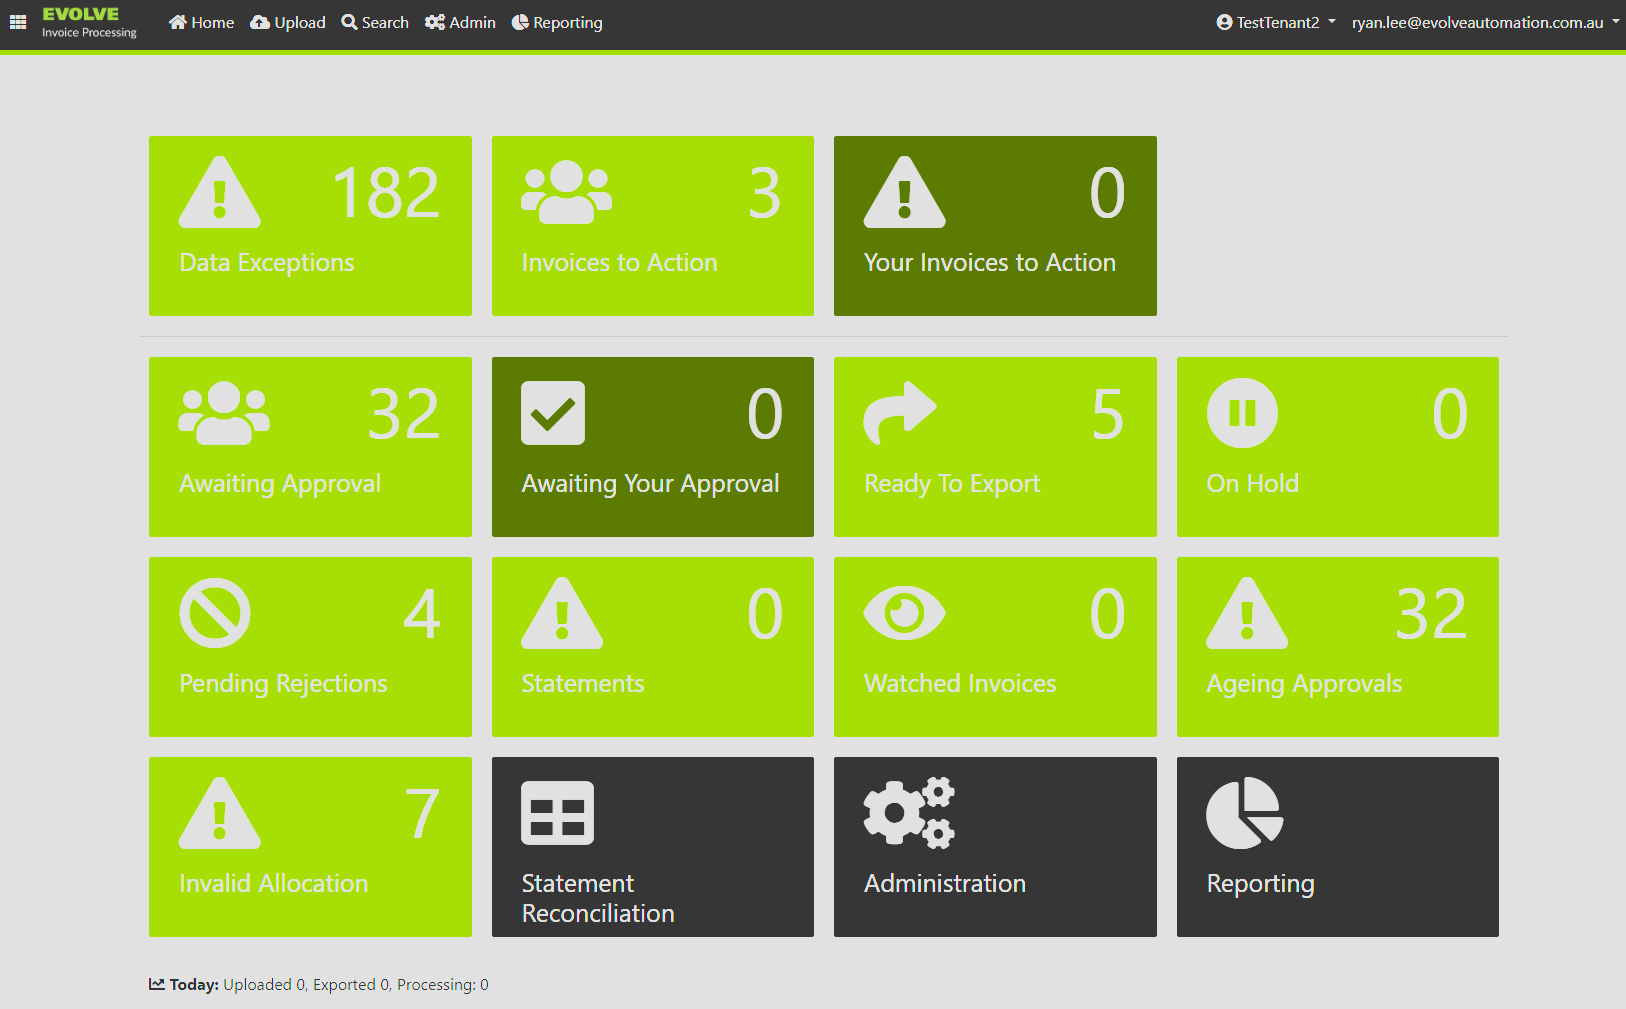
Task: Open the ryan.lee user account dropdown
Action: click(1484, 22)
